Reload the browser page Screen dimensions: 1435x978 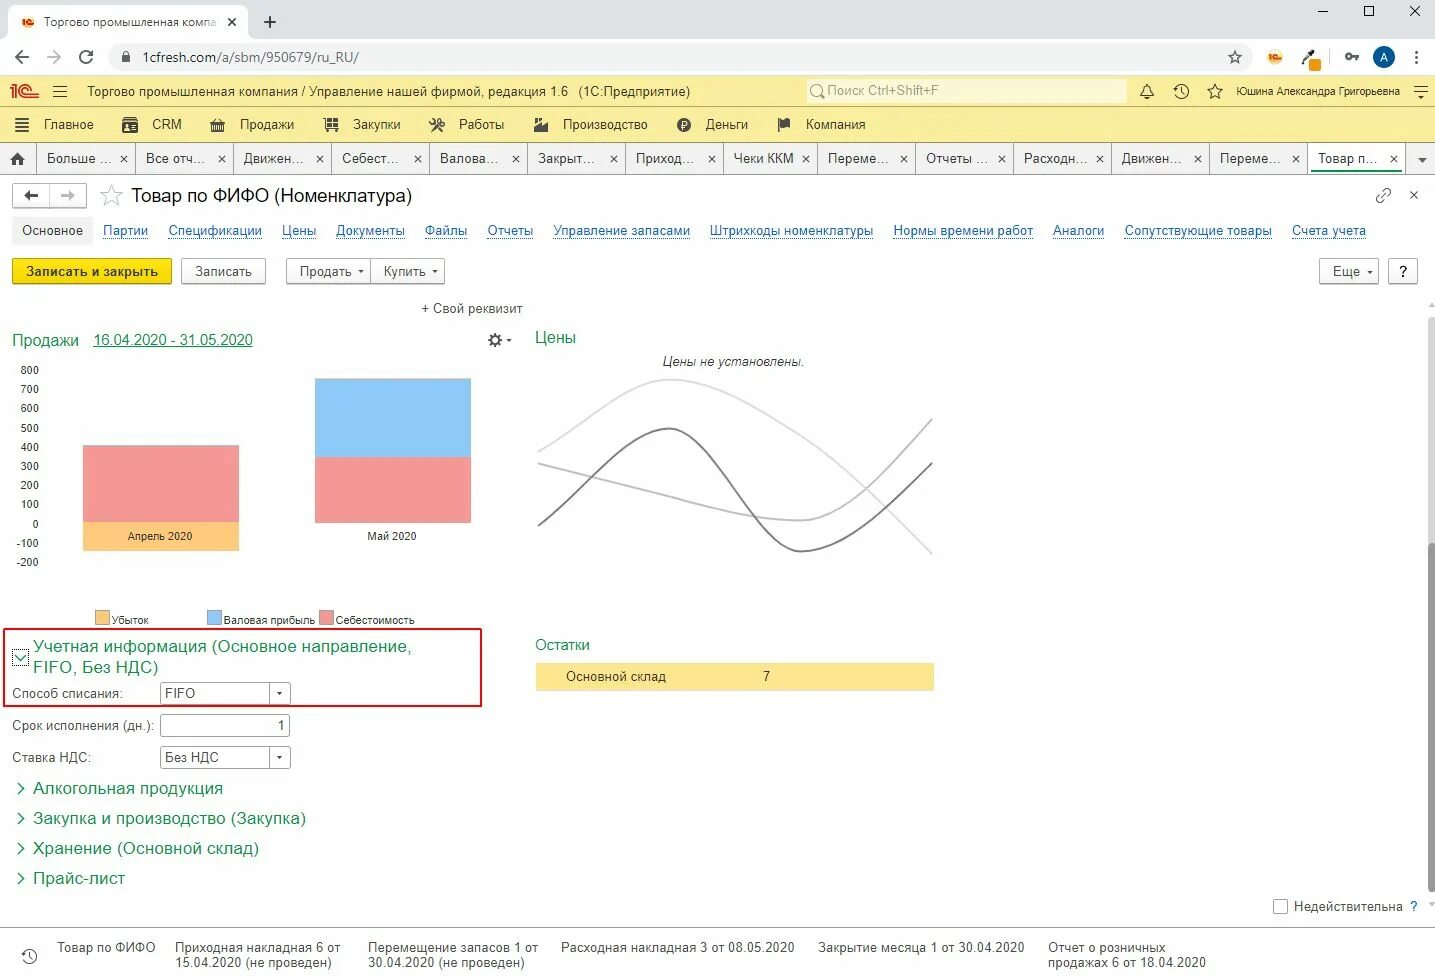tap(86, 57)
